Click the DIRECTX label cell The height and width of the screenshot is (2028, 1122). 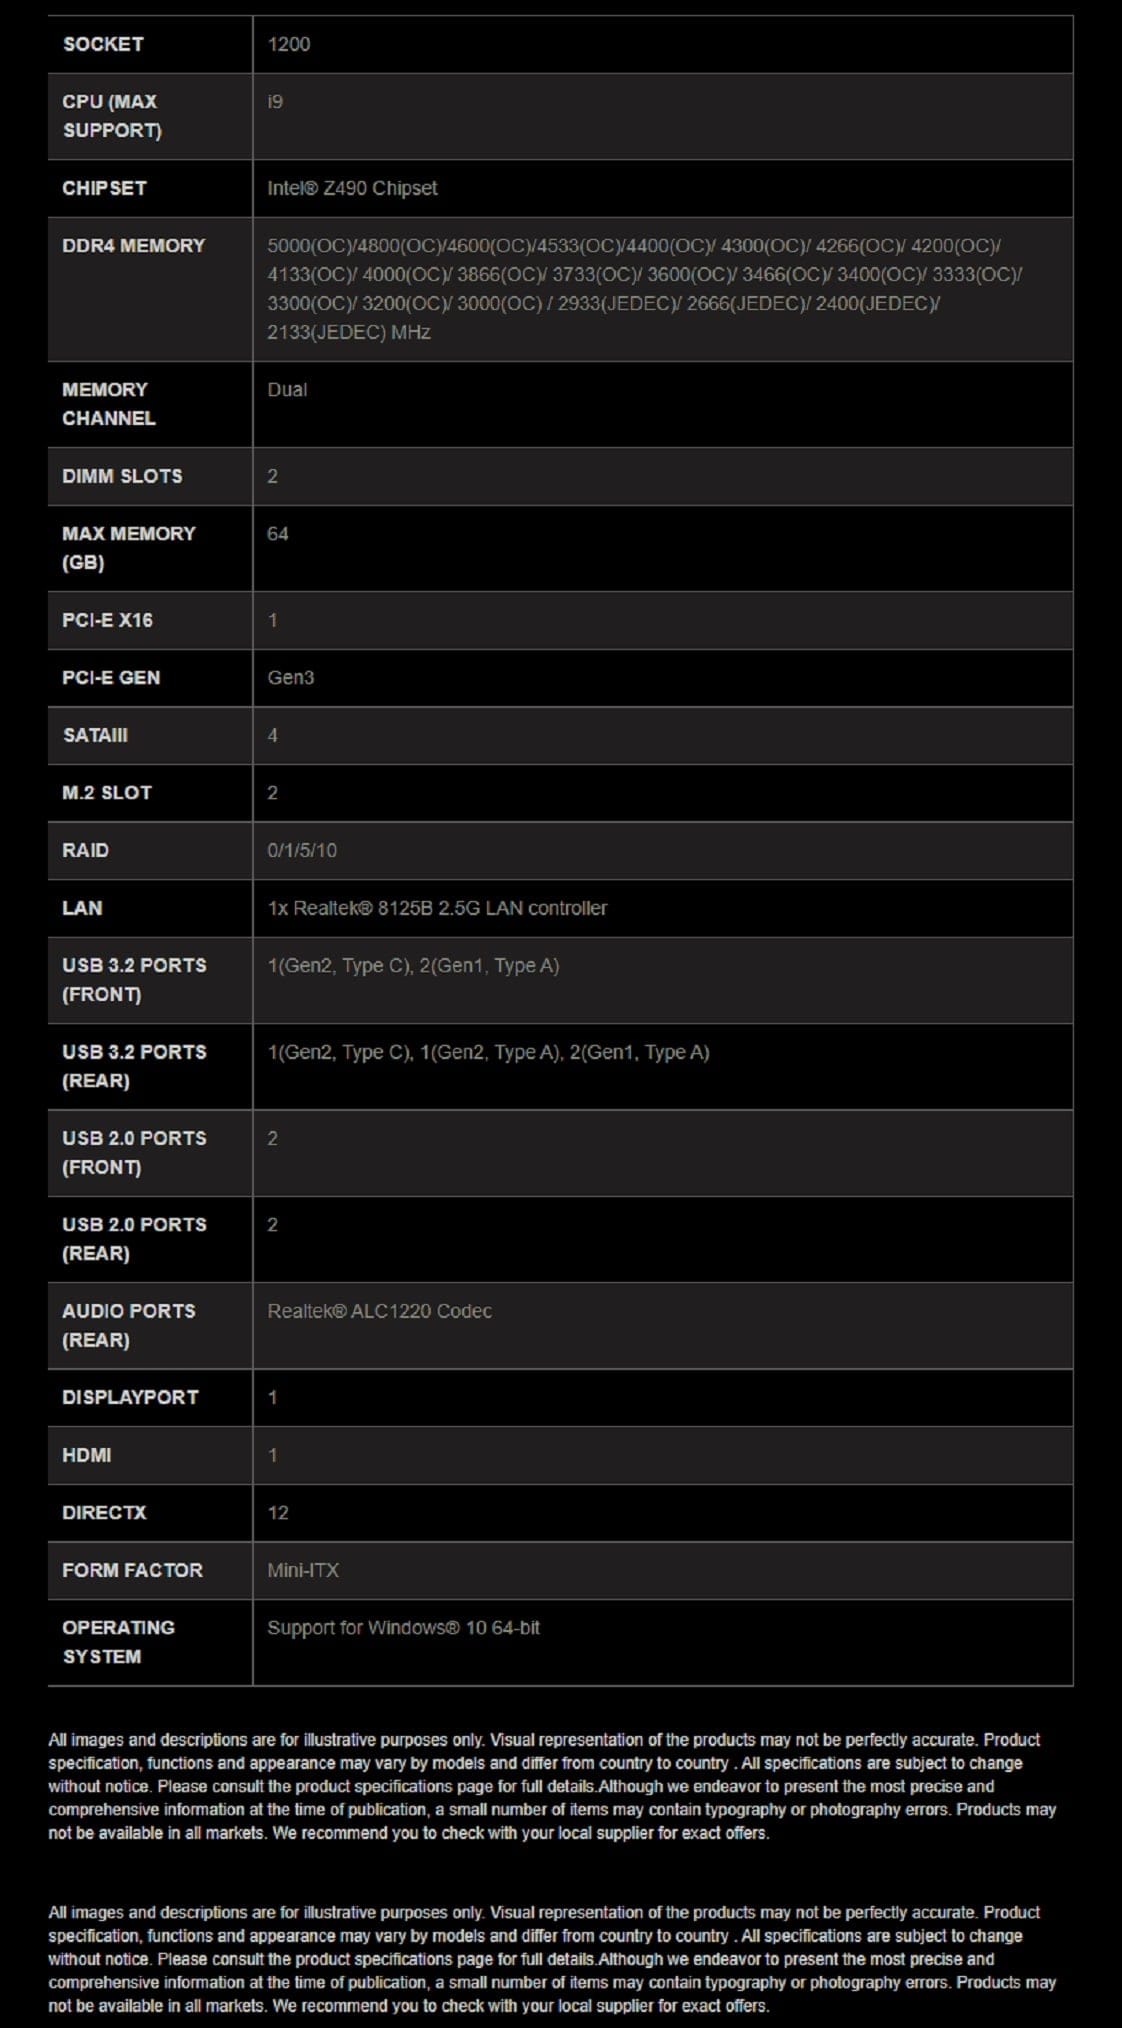coord(104,1512)
